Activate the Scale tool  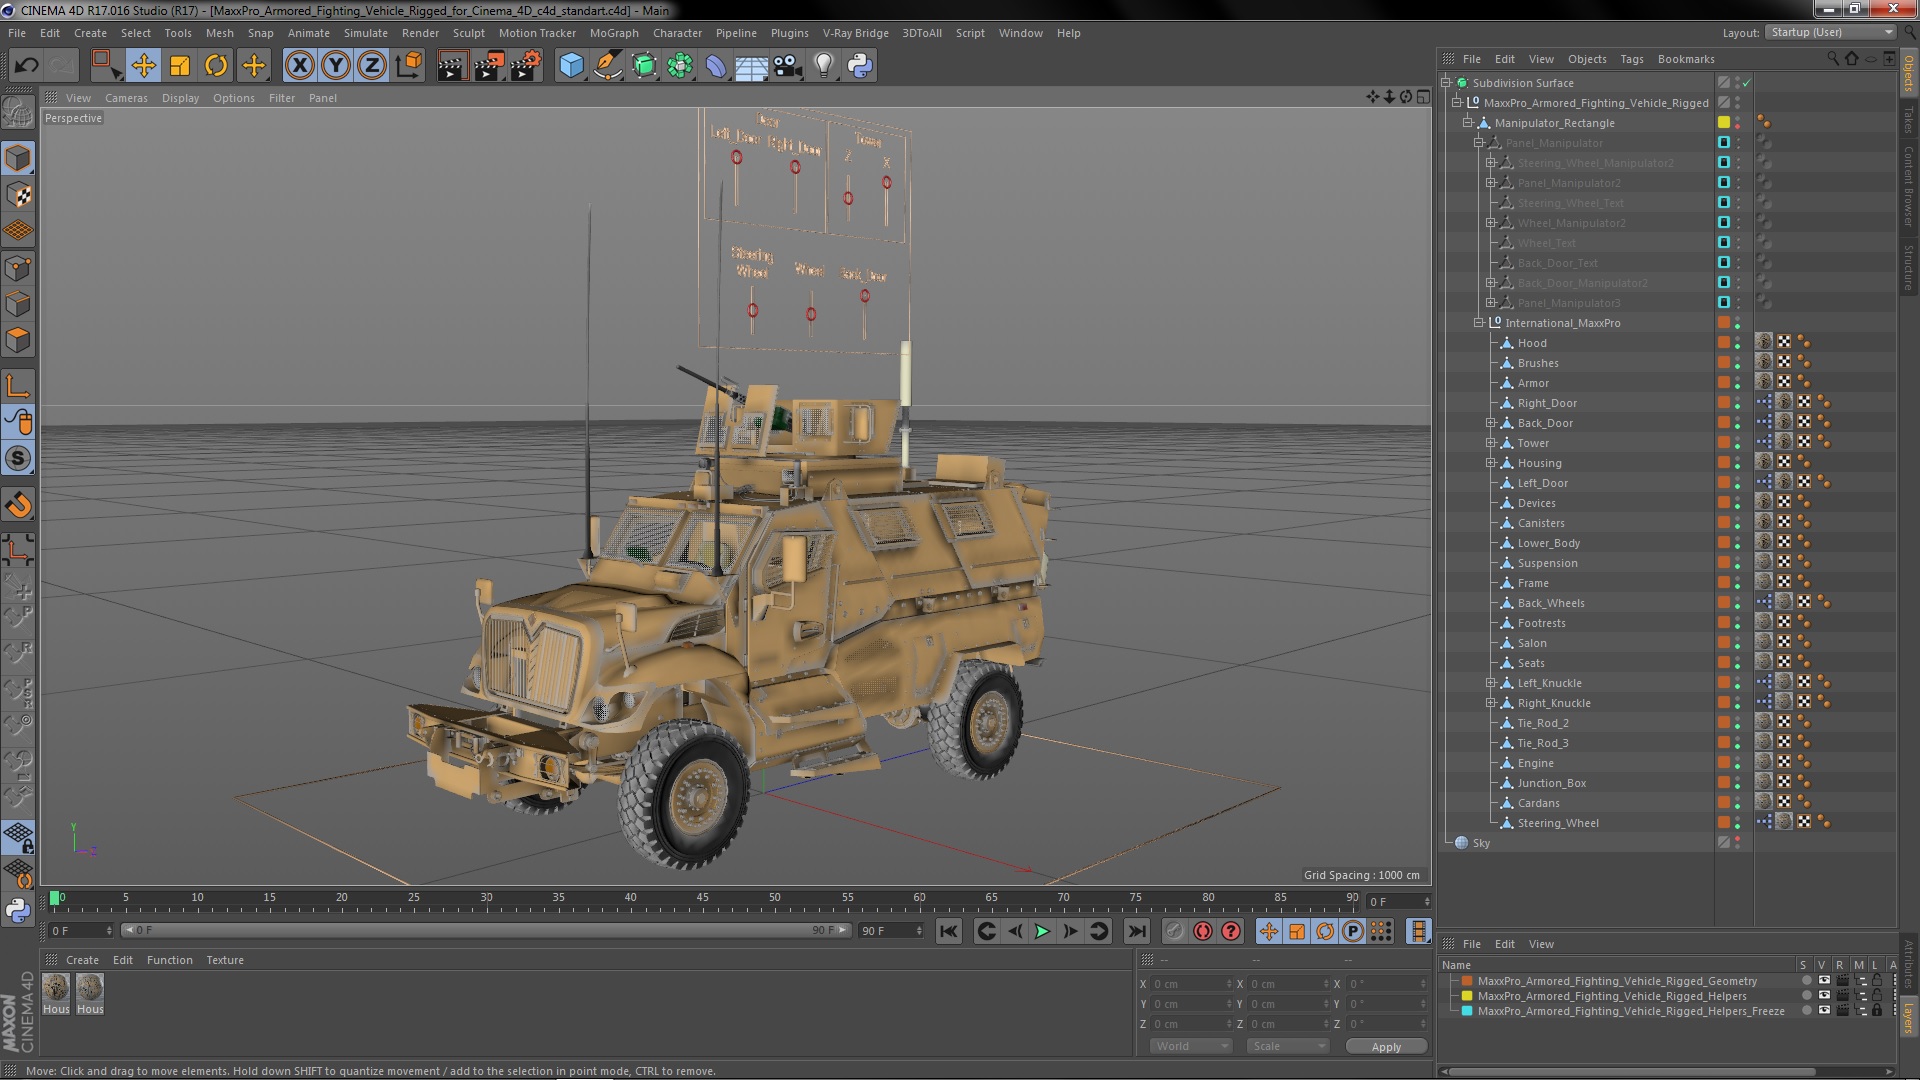[180, 66]
